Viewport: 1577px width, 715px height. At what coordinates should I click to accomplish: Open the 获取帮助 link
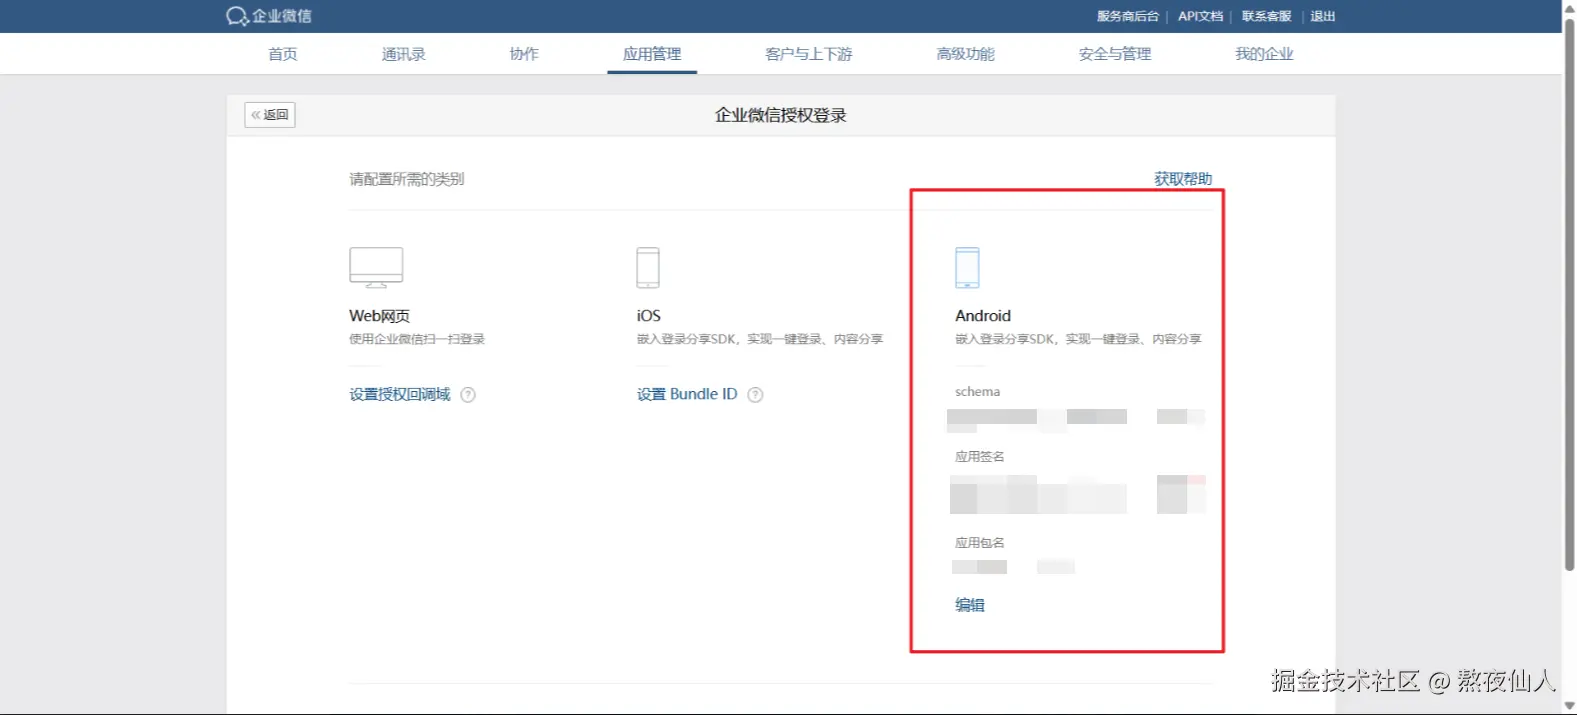[x=1183, y=179]
